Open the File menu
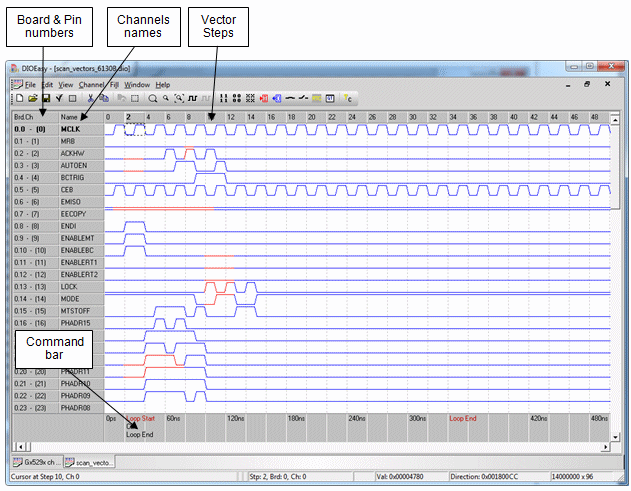 [30, 85]
